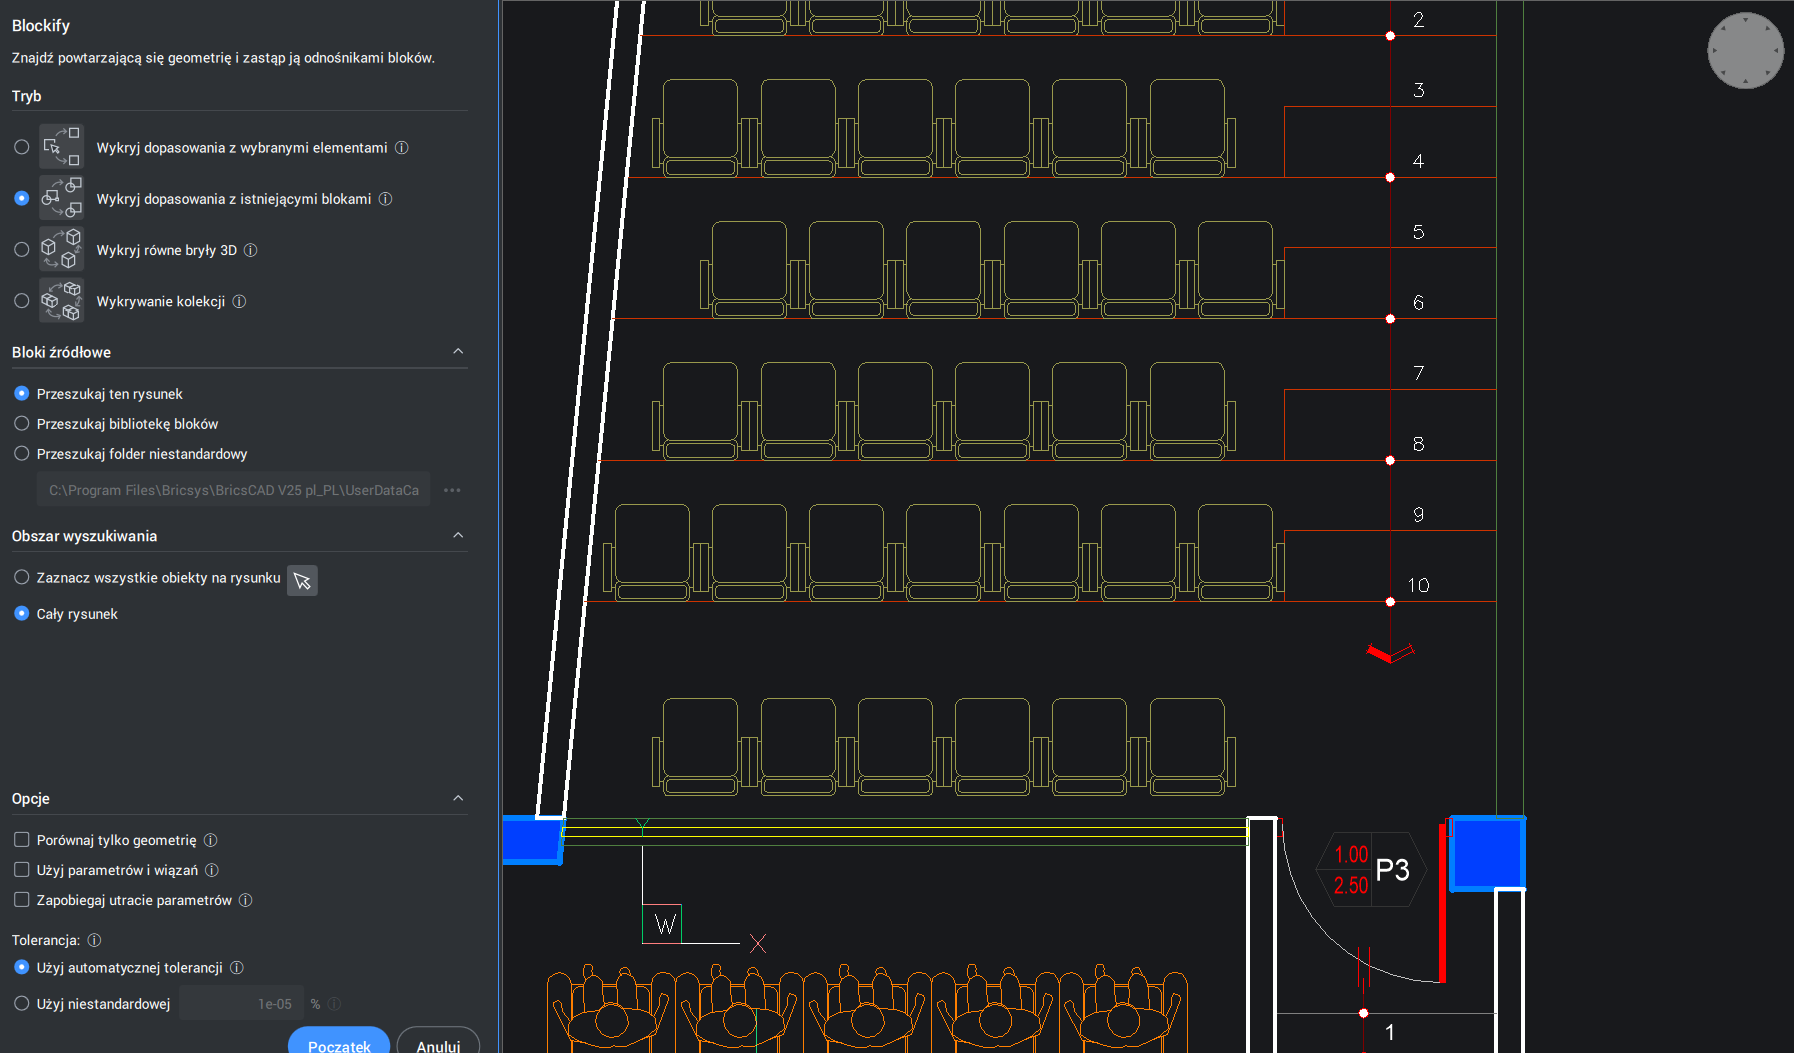The image size is (1794, 1053).
Task: Click the custom folder path field
Action: [233, 490]
